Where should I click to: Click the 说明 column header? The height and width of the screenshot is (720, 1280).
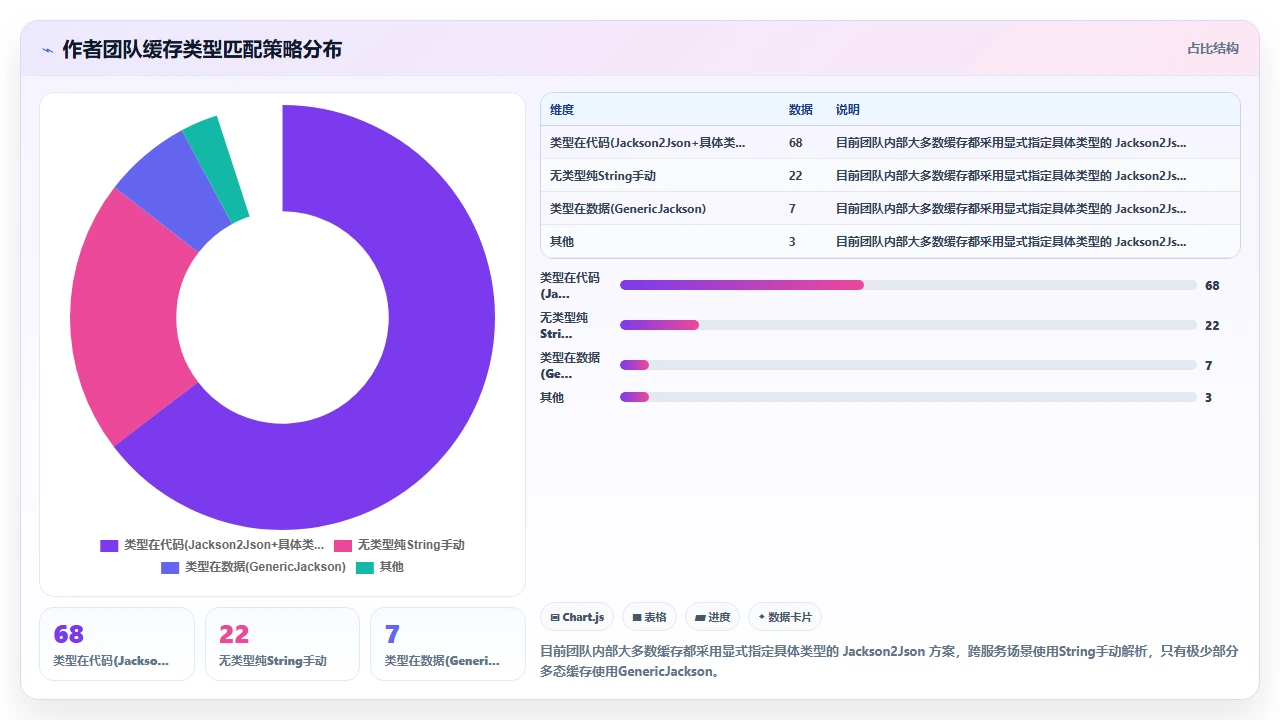tap(848, 110)
